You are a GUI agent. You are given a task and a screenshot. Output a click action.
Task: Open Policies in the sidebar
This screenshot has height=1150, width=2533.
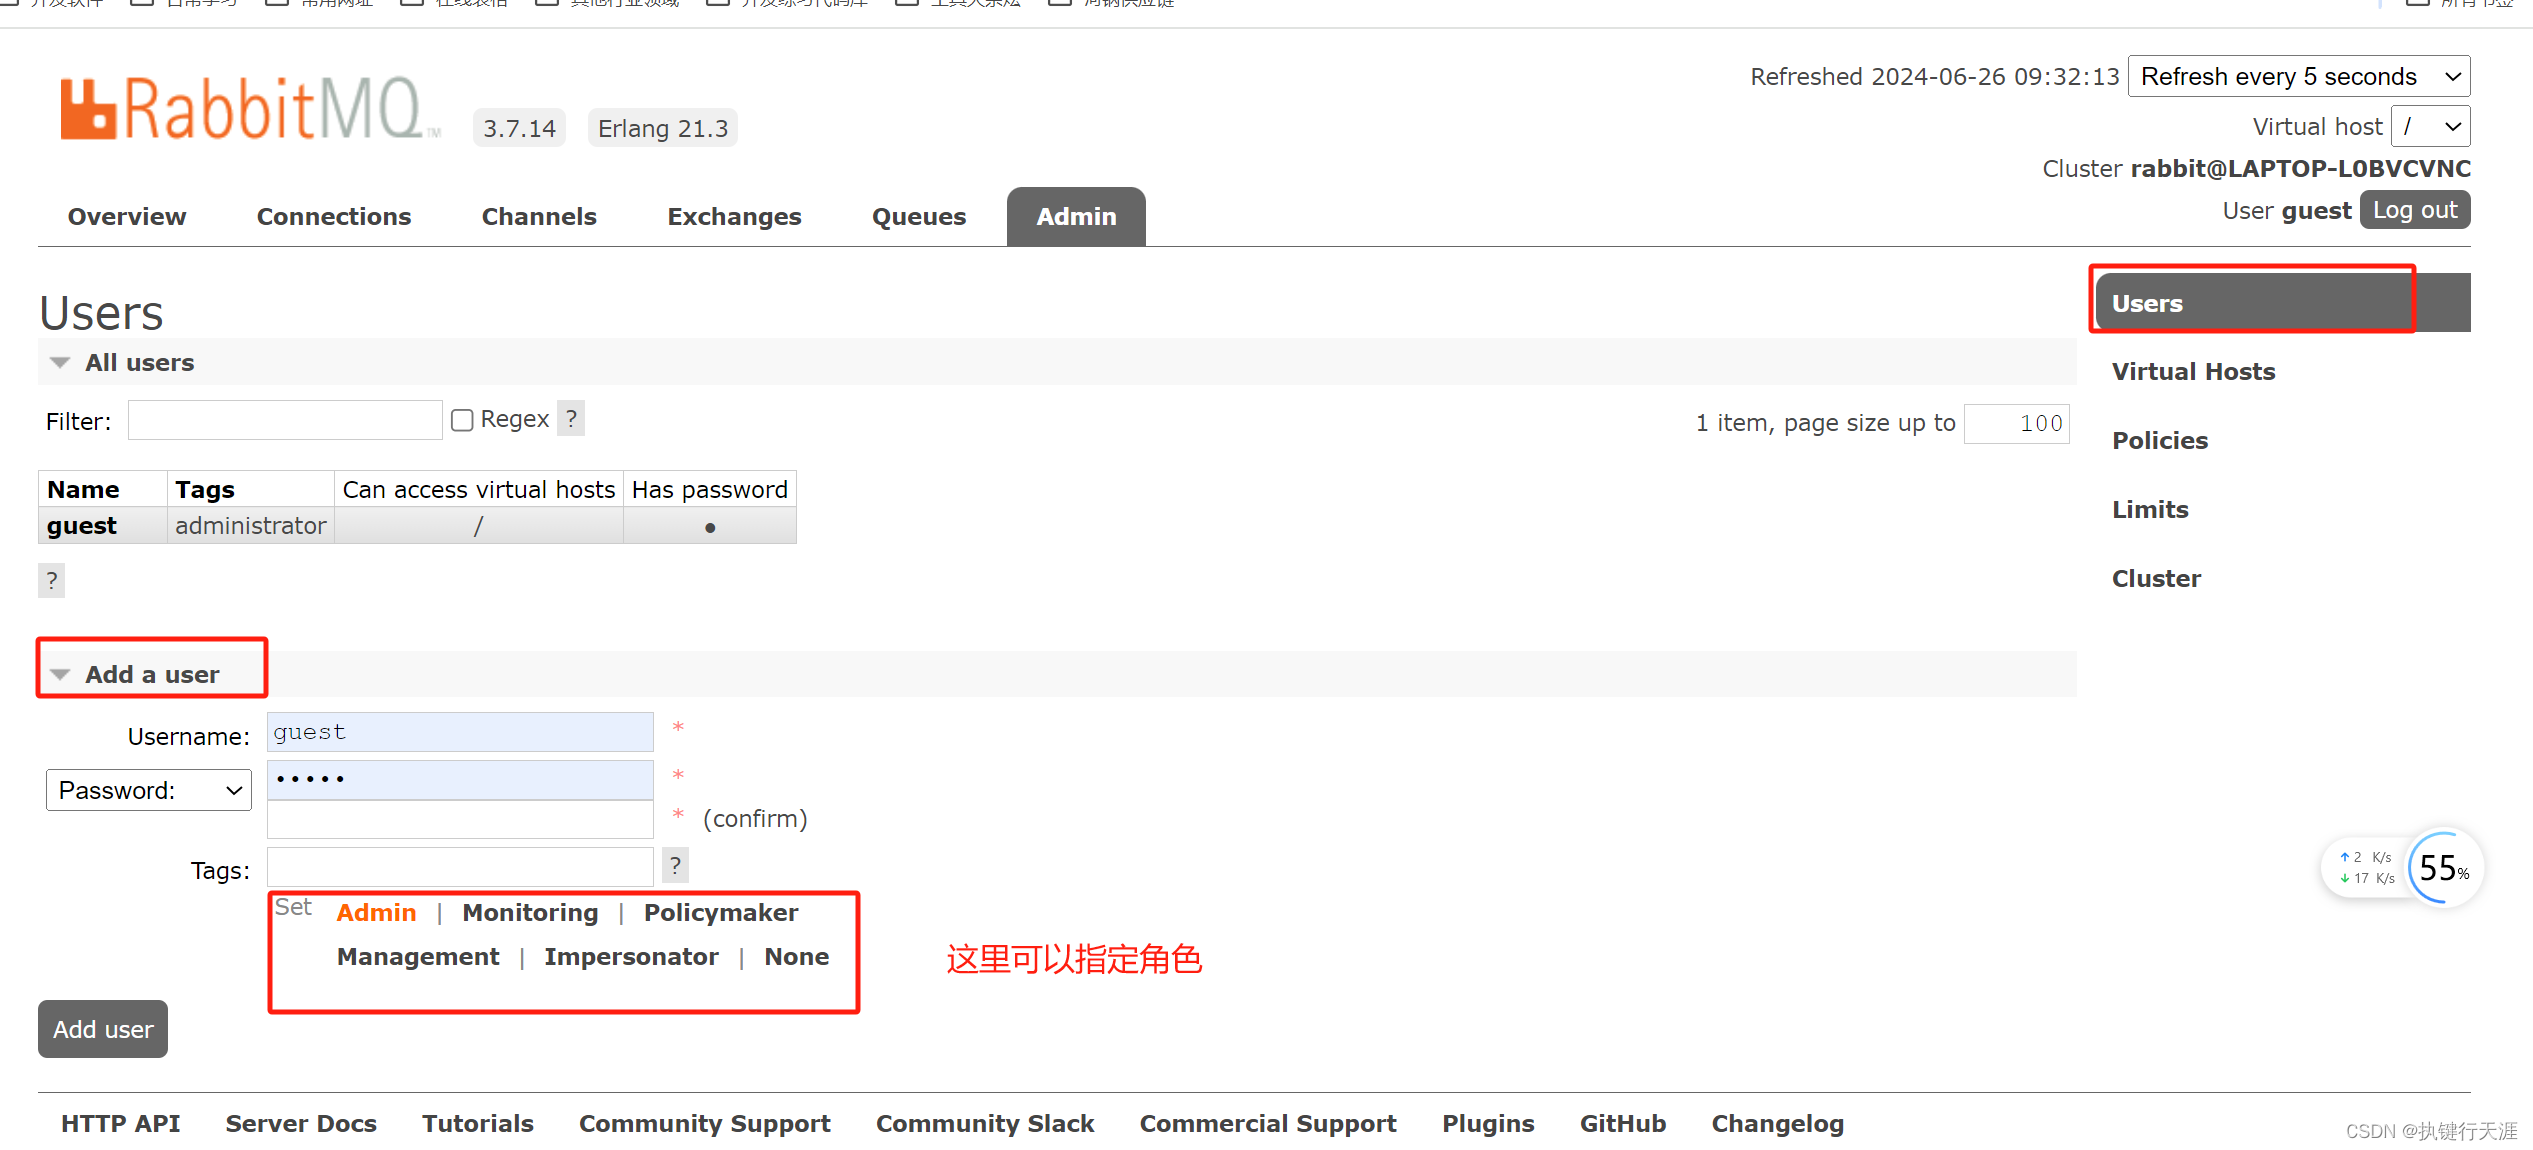pyautogui.click(x=2160, y=441)
